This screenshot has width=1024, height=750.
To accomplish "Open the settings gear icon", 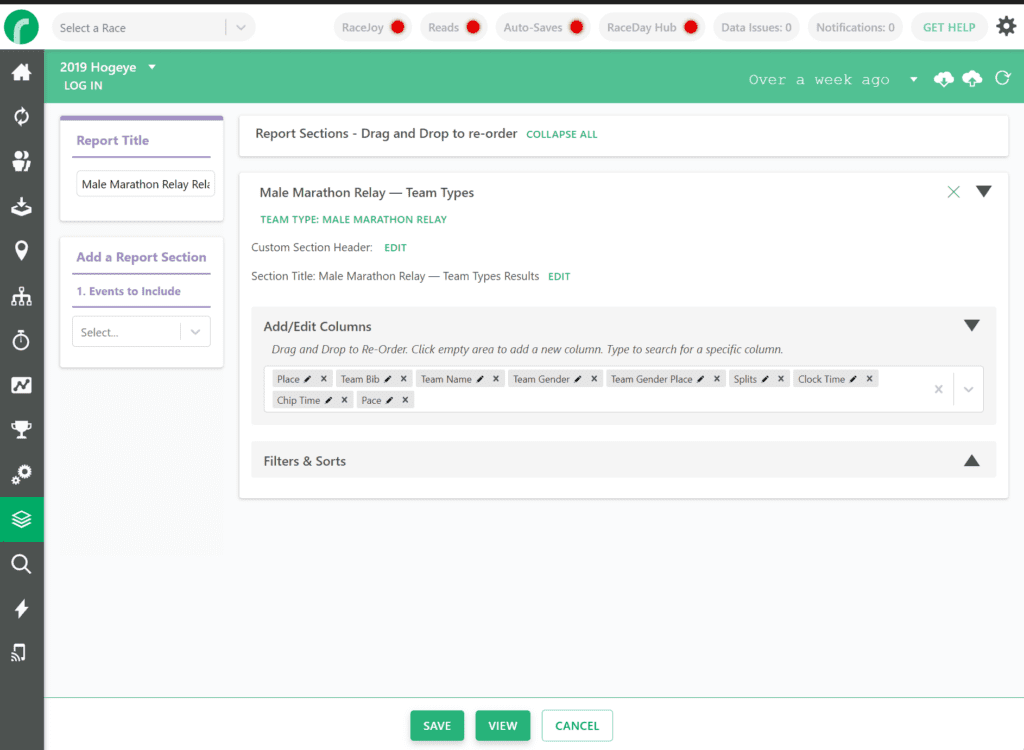I will click(1006, 27).
